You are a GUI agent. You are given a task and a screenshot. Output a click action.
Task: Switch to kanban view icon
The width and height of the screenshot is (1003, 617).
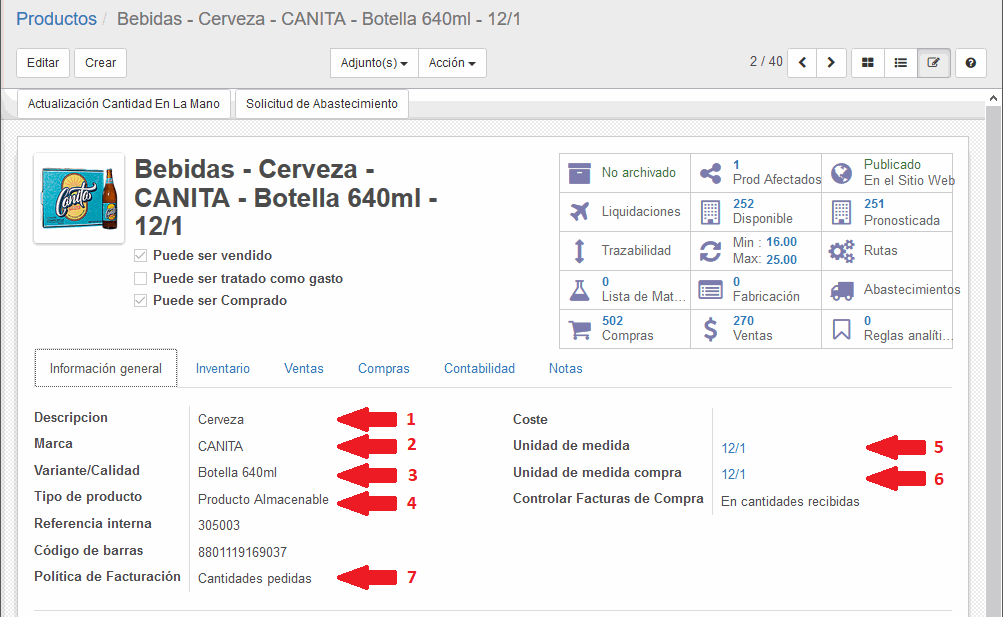868,63
